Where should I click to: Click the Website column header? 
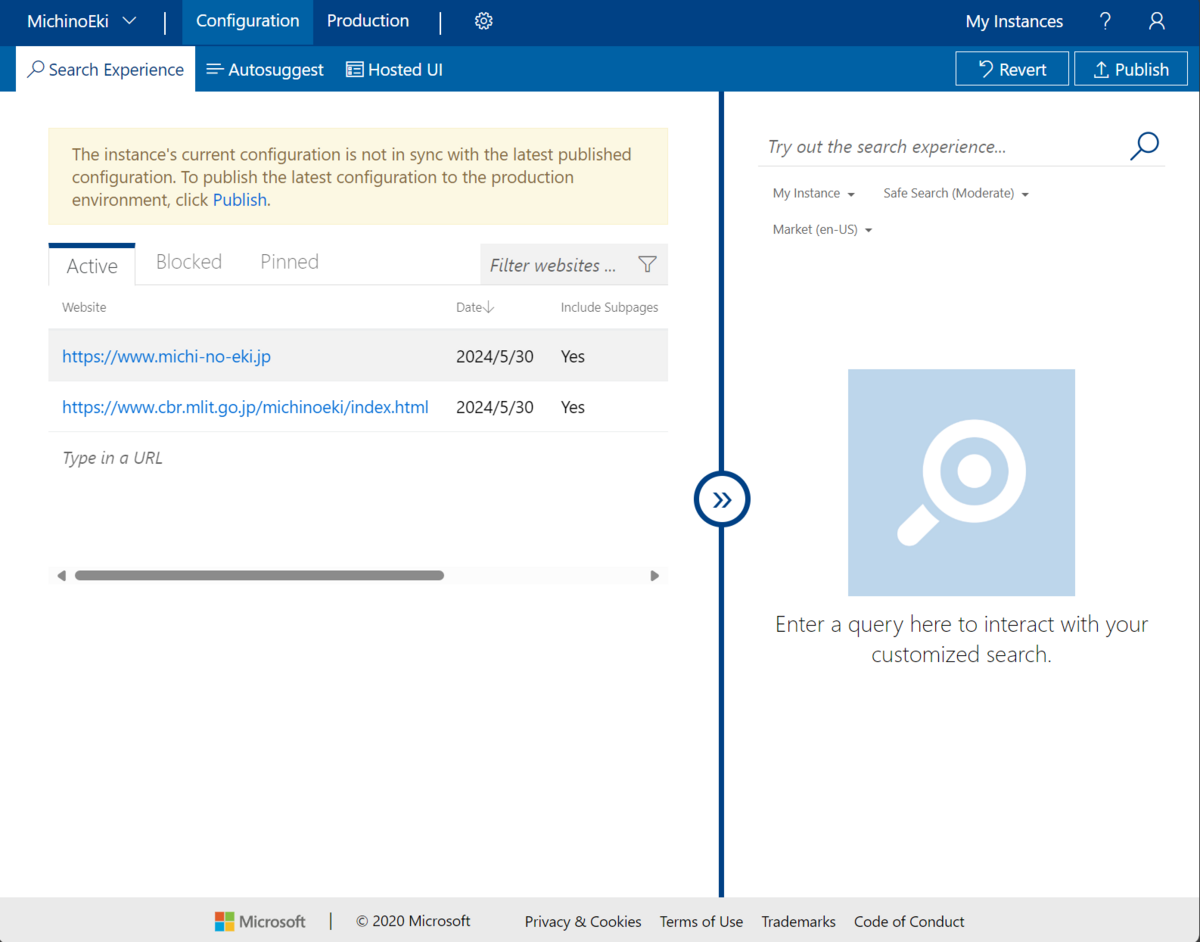click(84, 307)
